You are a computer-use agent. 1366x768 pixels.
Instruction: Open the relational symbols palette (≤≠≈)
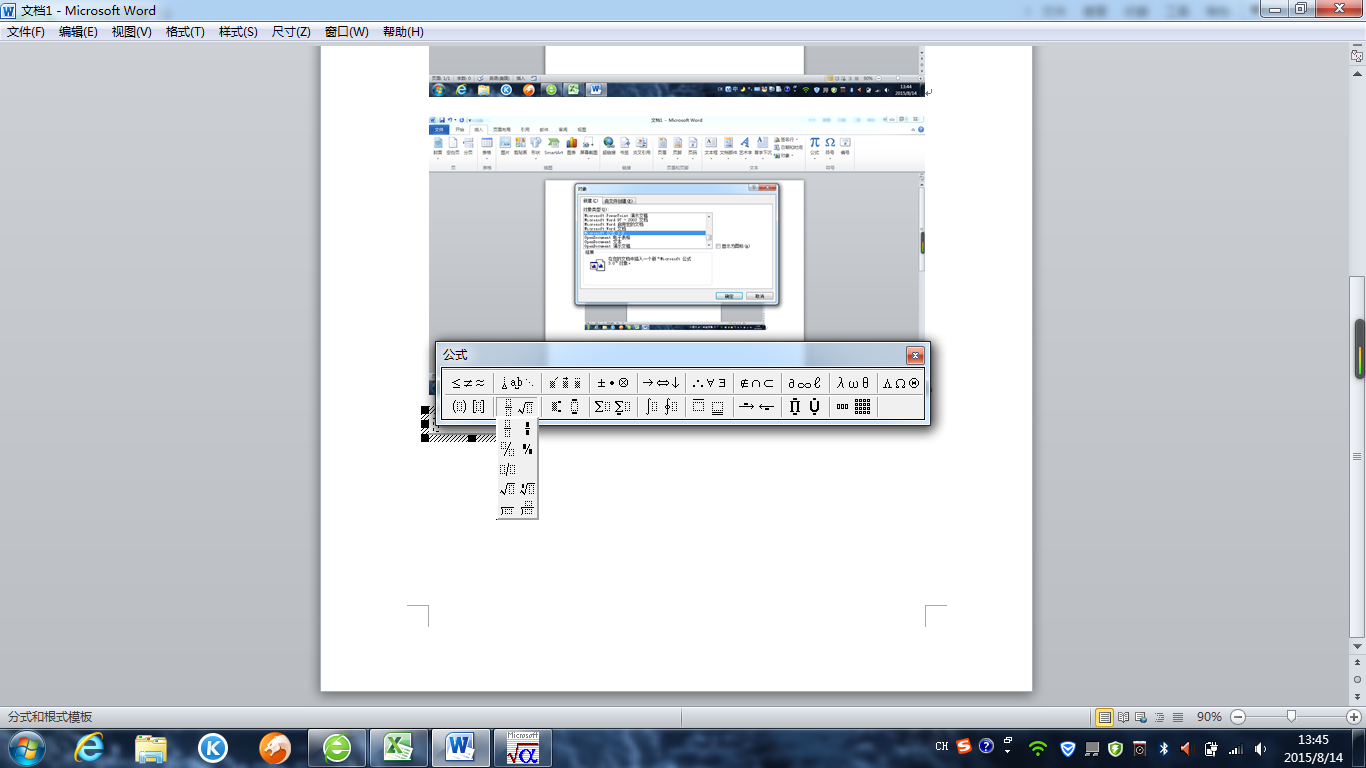(x=467, y=382)
